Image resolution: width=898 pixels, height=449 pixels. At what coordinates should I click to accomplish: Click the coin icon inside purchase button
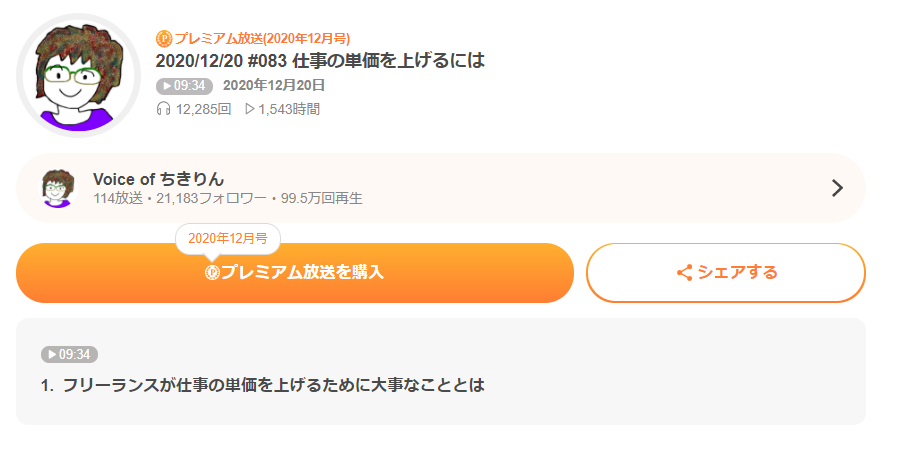coord(212,273)
